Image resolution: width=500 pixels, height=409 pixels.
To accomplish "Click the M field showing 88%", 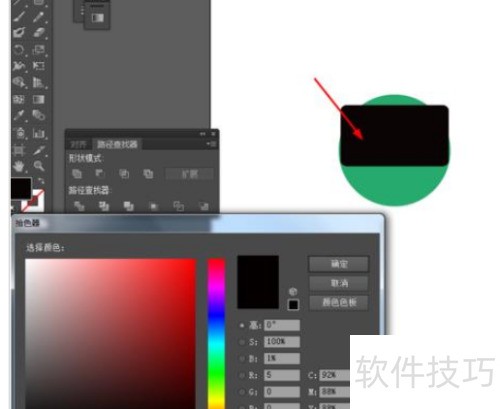I will click(x=335, y=392).
